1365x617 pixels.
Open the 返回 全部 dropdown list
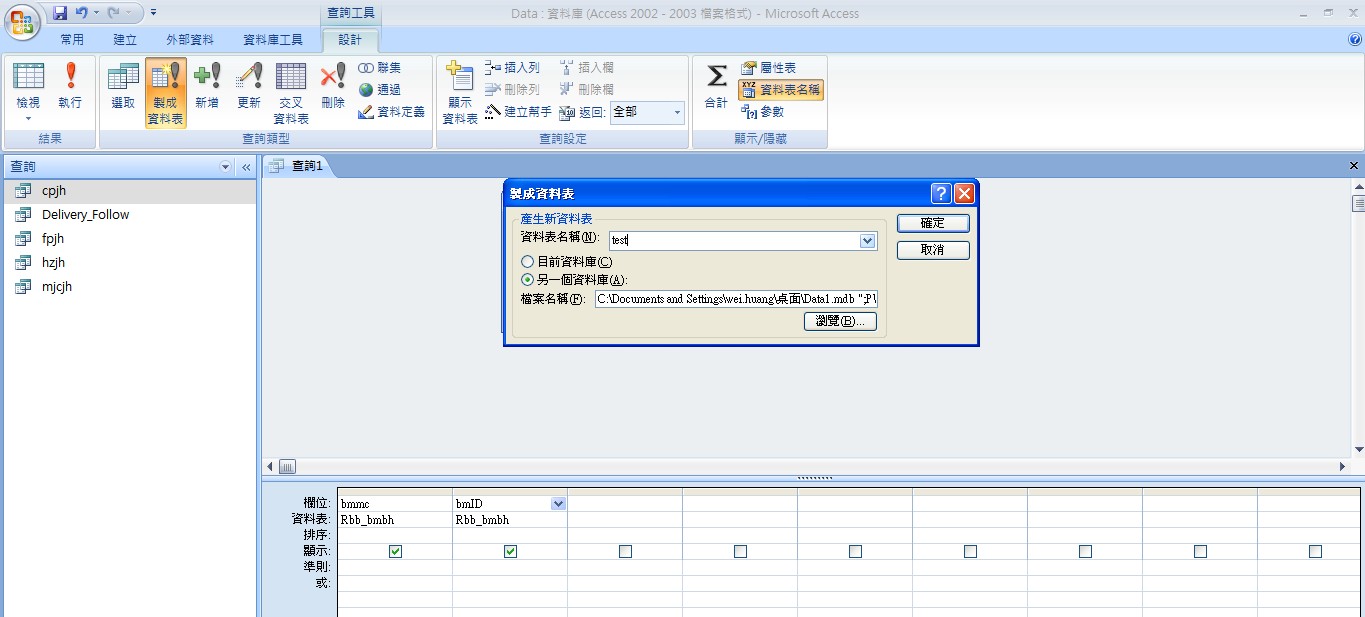(676, 113)
